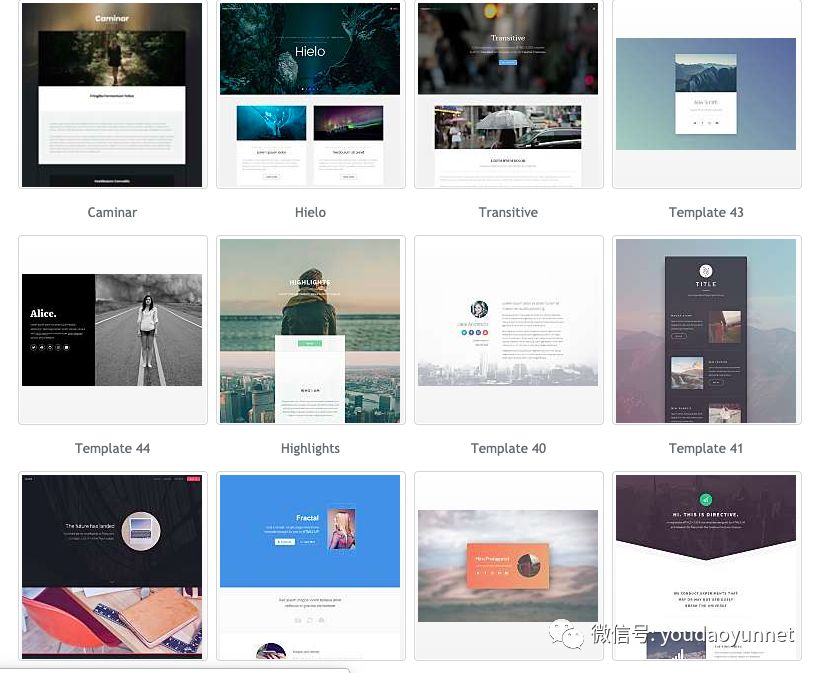The width and height of the screenshot is (821, 673).
Task: Open the Template 44 Alice preview
Action: 113,330
